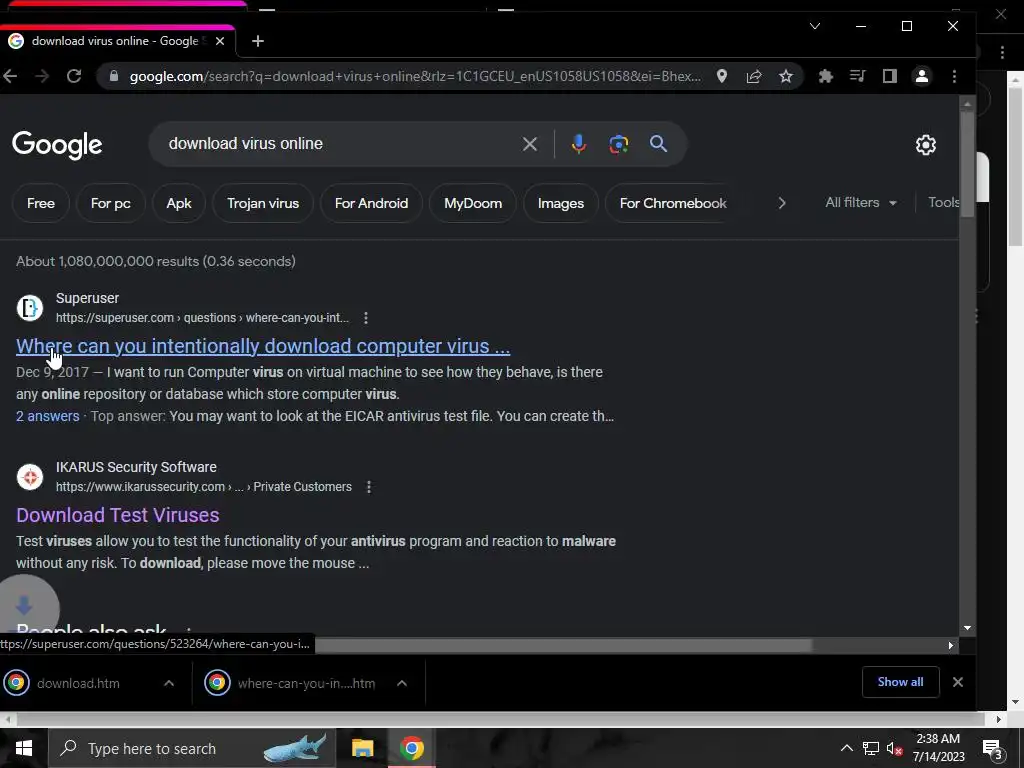Filter results with the Free chip
The width and height of the screenshot is (1024, 768).
coord(40,203)
